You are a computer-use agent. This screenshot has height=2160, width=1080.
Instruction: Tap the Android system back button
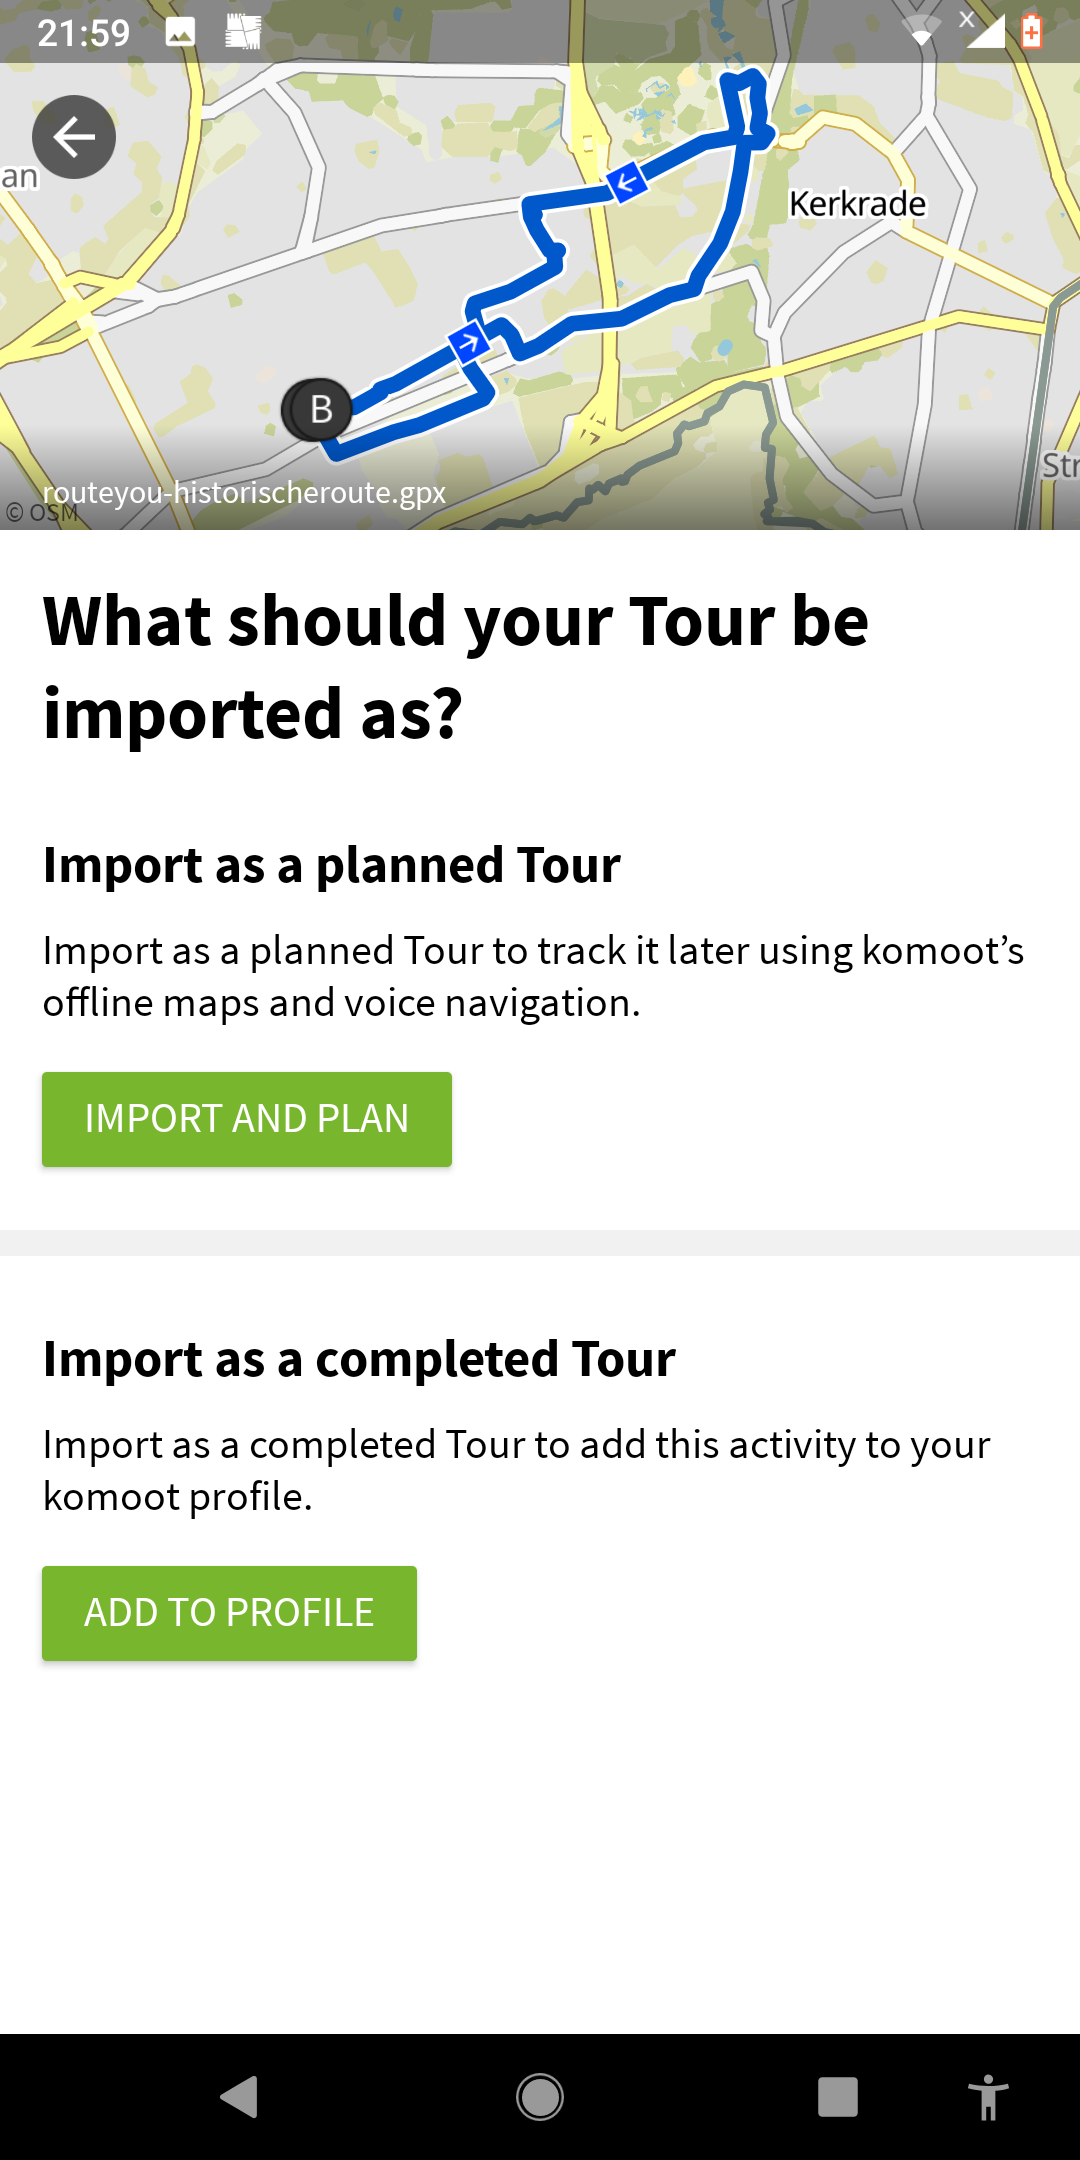[x=240, y=2097]
